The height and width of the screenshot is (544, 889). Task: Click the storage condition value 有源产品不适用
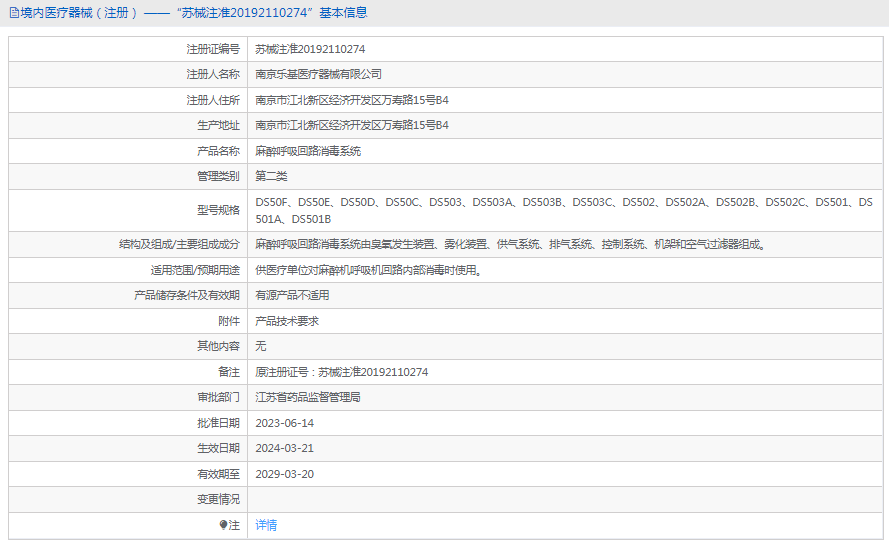[292, 295]
